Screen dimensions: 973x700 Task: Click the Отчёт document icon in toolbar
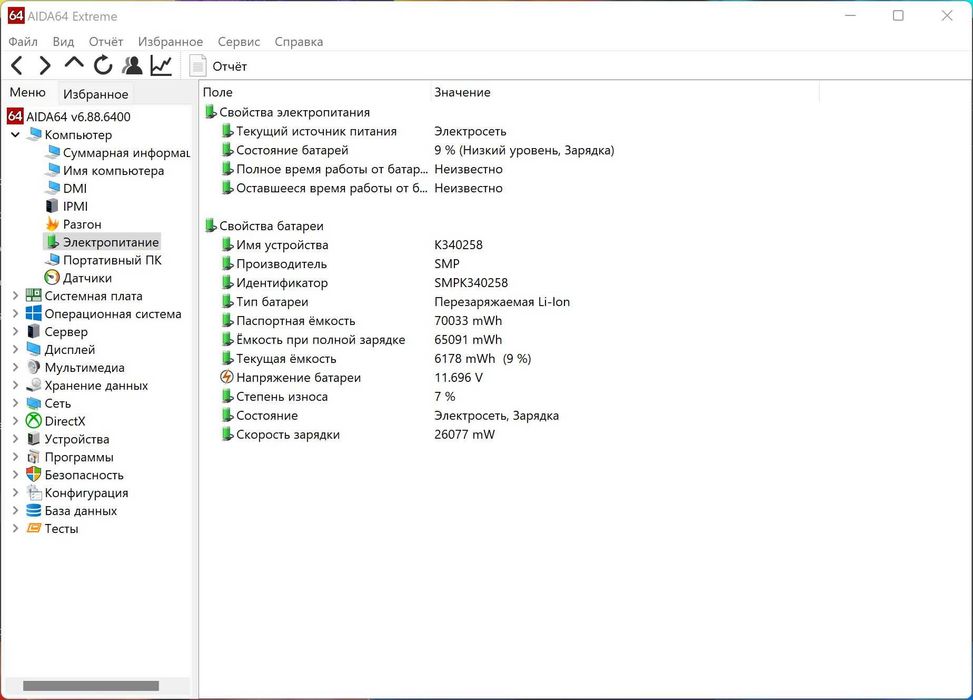[x=198, y=66]
